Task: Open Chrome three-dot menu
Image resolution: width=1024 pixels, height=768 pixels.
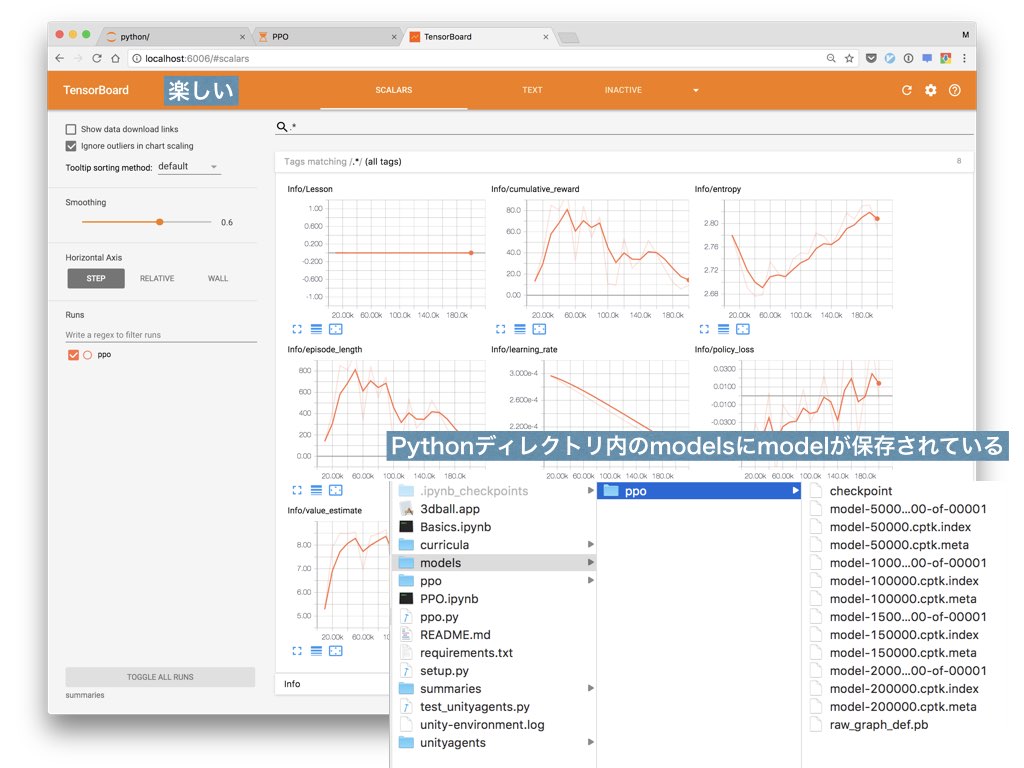Action: [965, 58]
